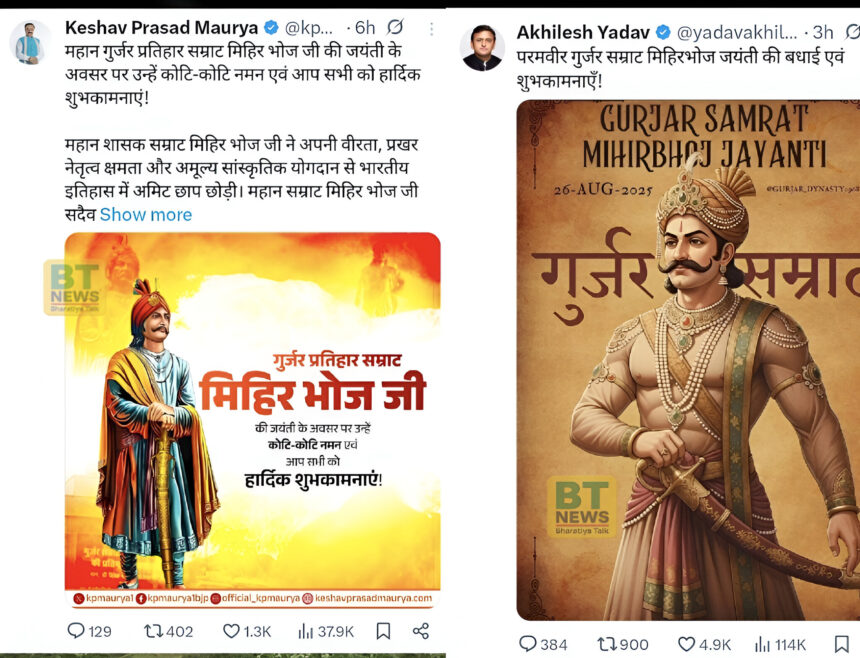The width and height of the screenshot is (860, 658).
Task: Reply to Keshav Prasad Maurya's tweet
Action: point(75,631)
